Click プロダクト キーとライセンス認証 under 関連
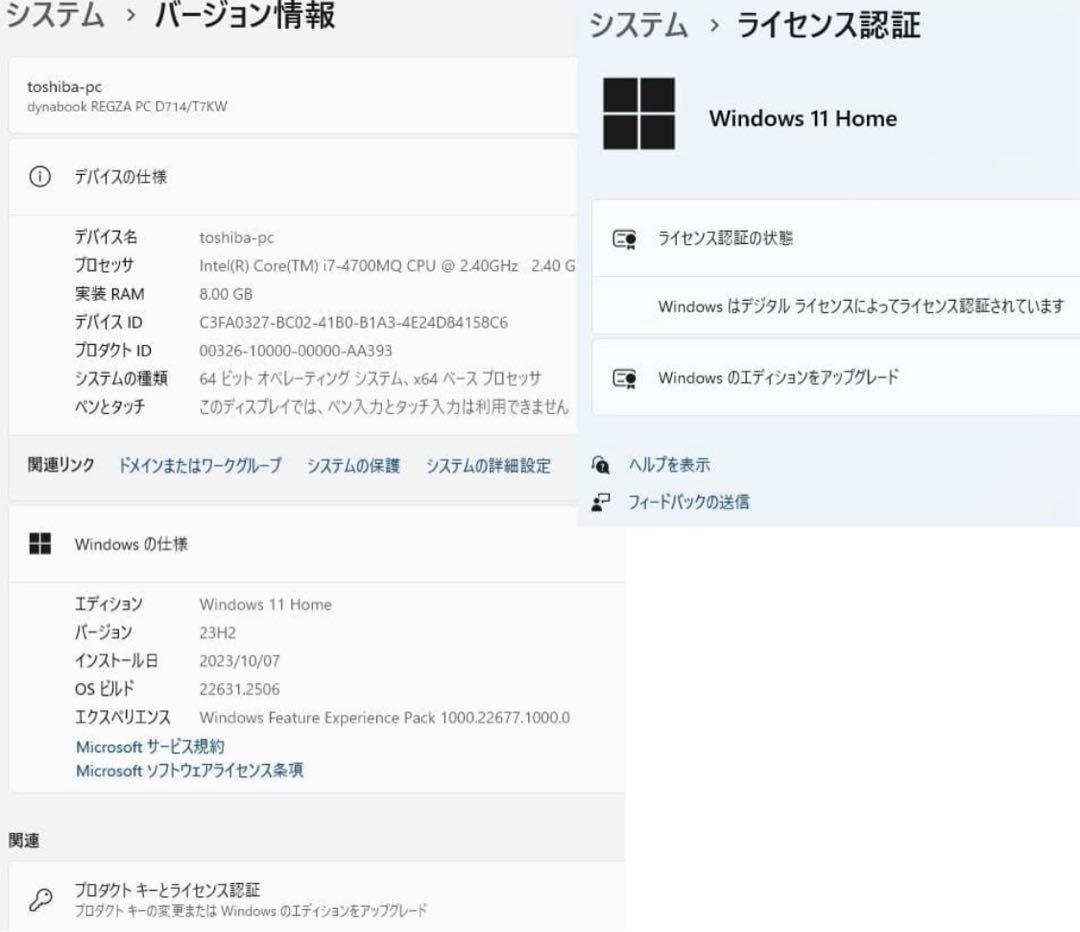Image resolution: width=1080 pixels, height=932 pixels. [x=170, y=888]
